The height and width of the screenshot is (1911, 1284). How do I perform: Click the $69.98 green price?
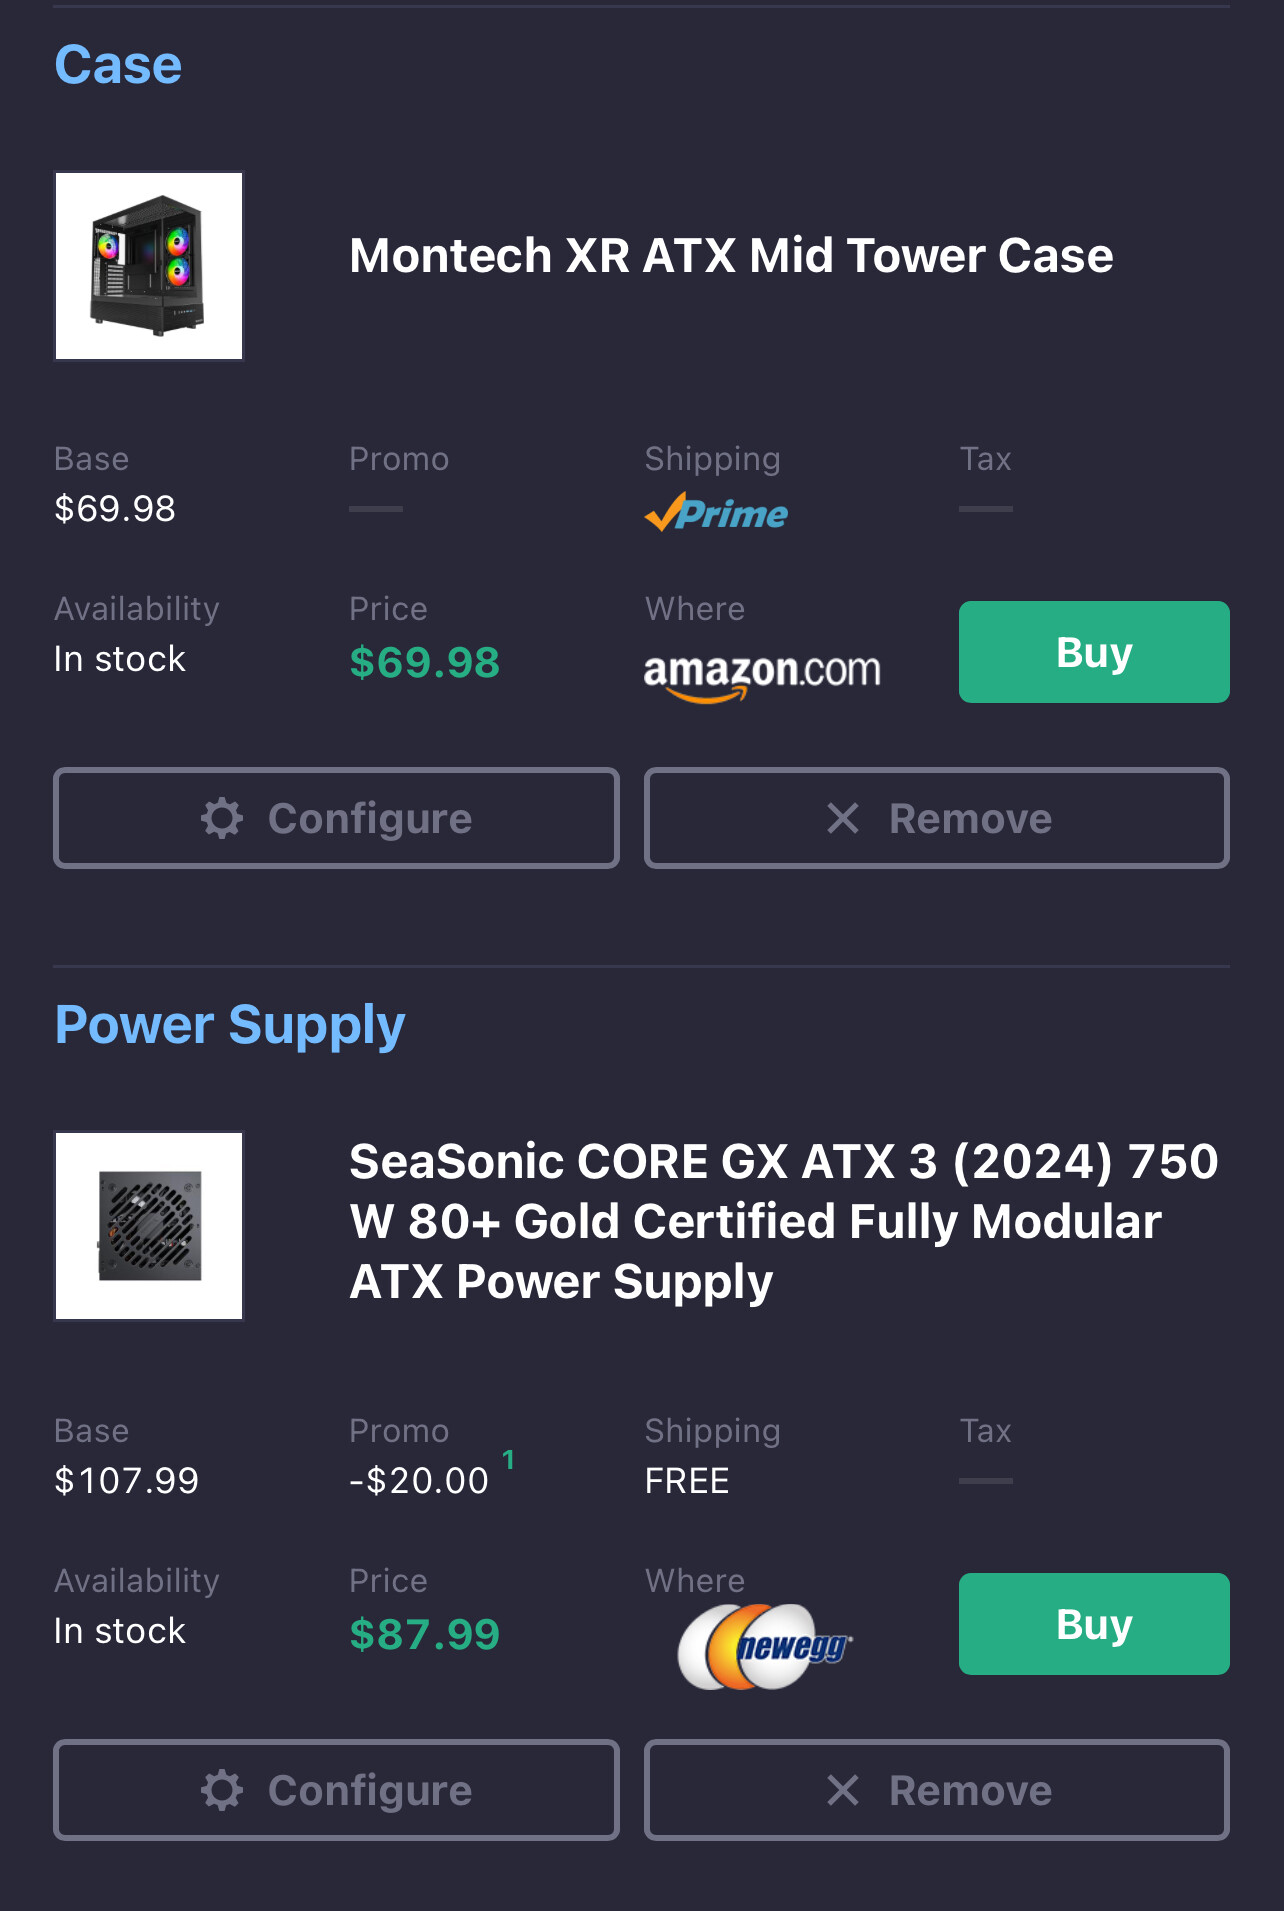(x=424, y=662)
